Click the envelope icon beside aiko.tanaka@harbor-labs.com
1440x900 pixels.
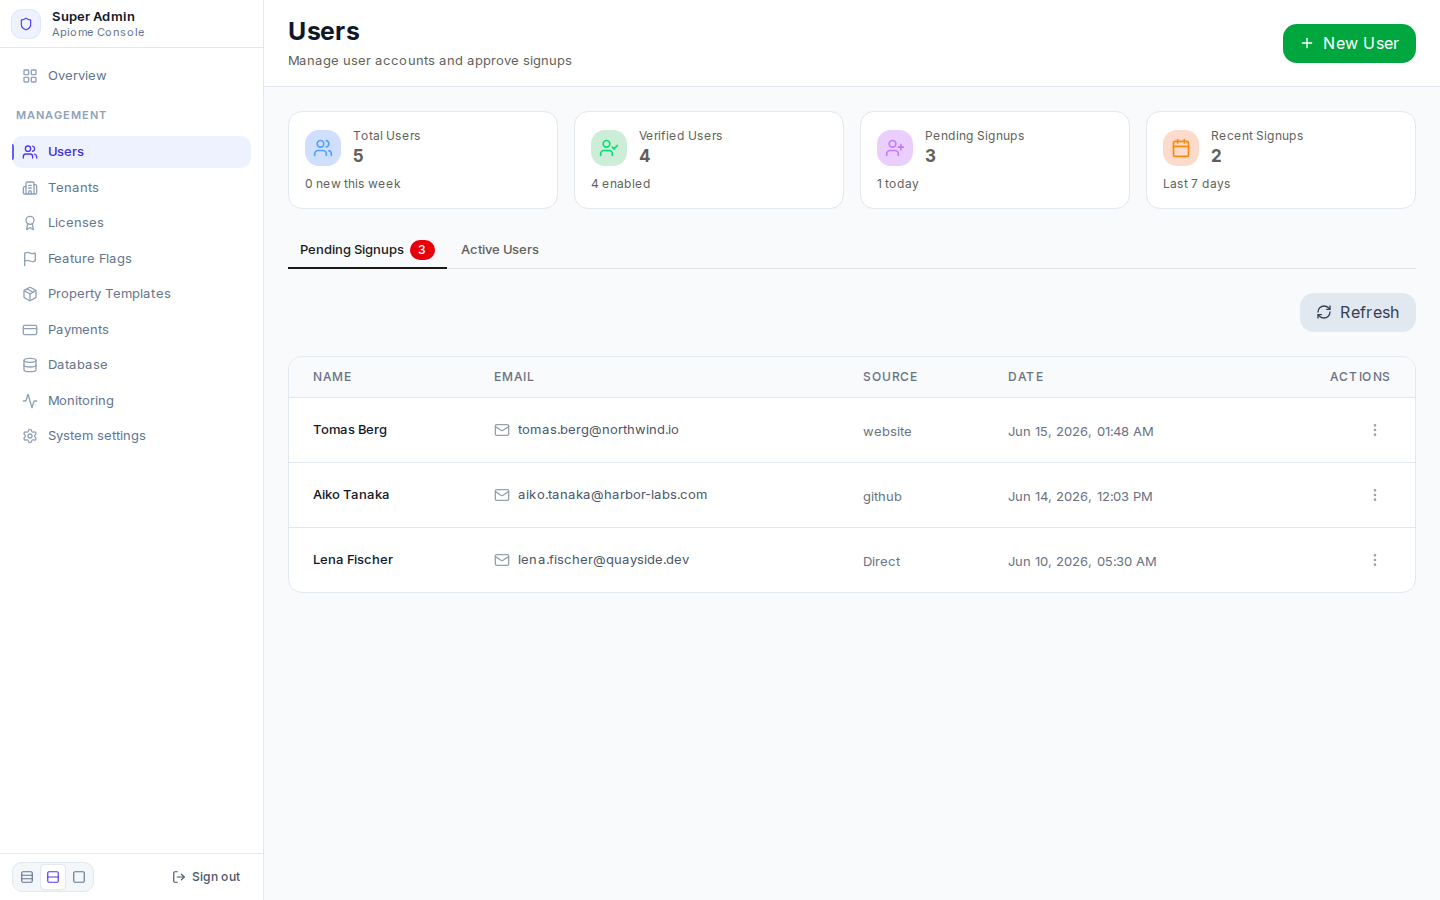point(502,495)
